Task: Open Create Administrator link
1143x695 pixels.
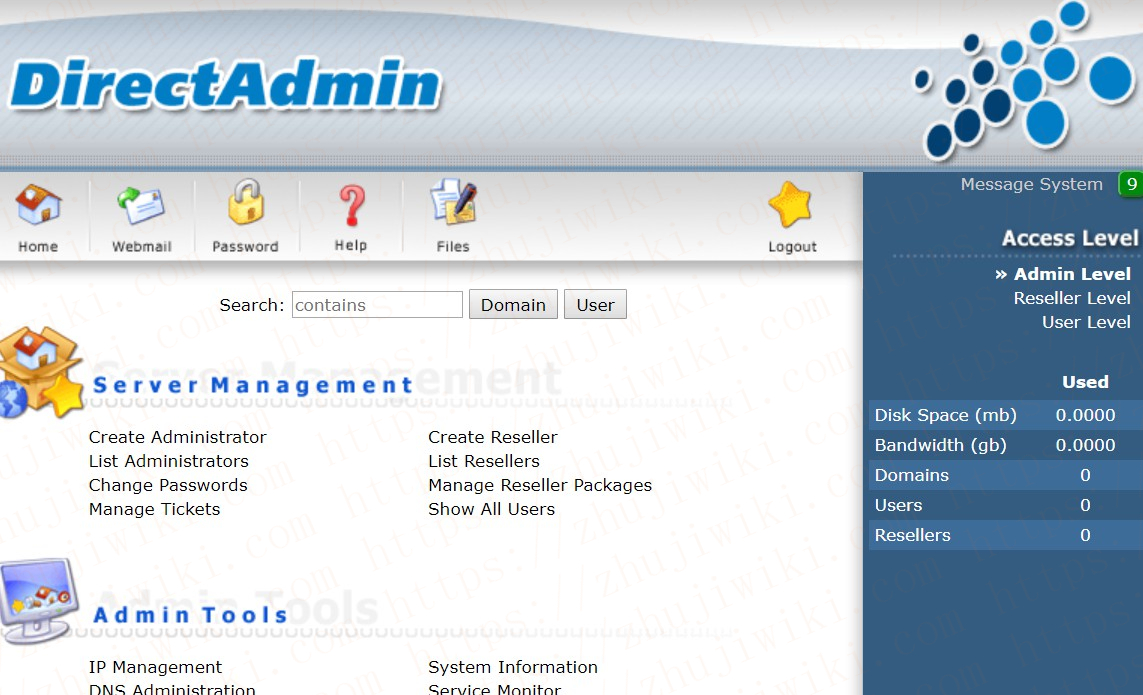Action: [x=177, y=437]
